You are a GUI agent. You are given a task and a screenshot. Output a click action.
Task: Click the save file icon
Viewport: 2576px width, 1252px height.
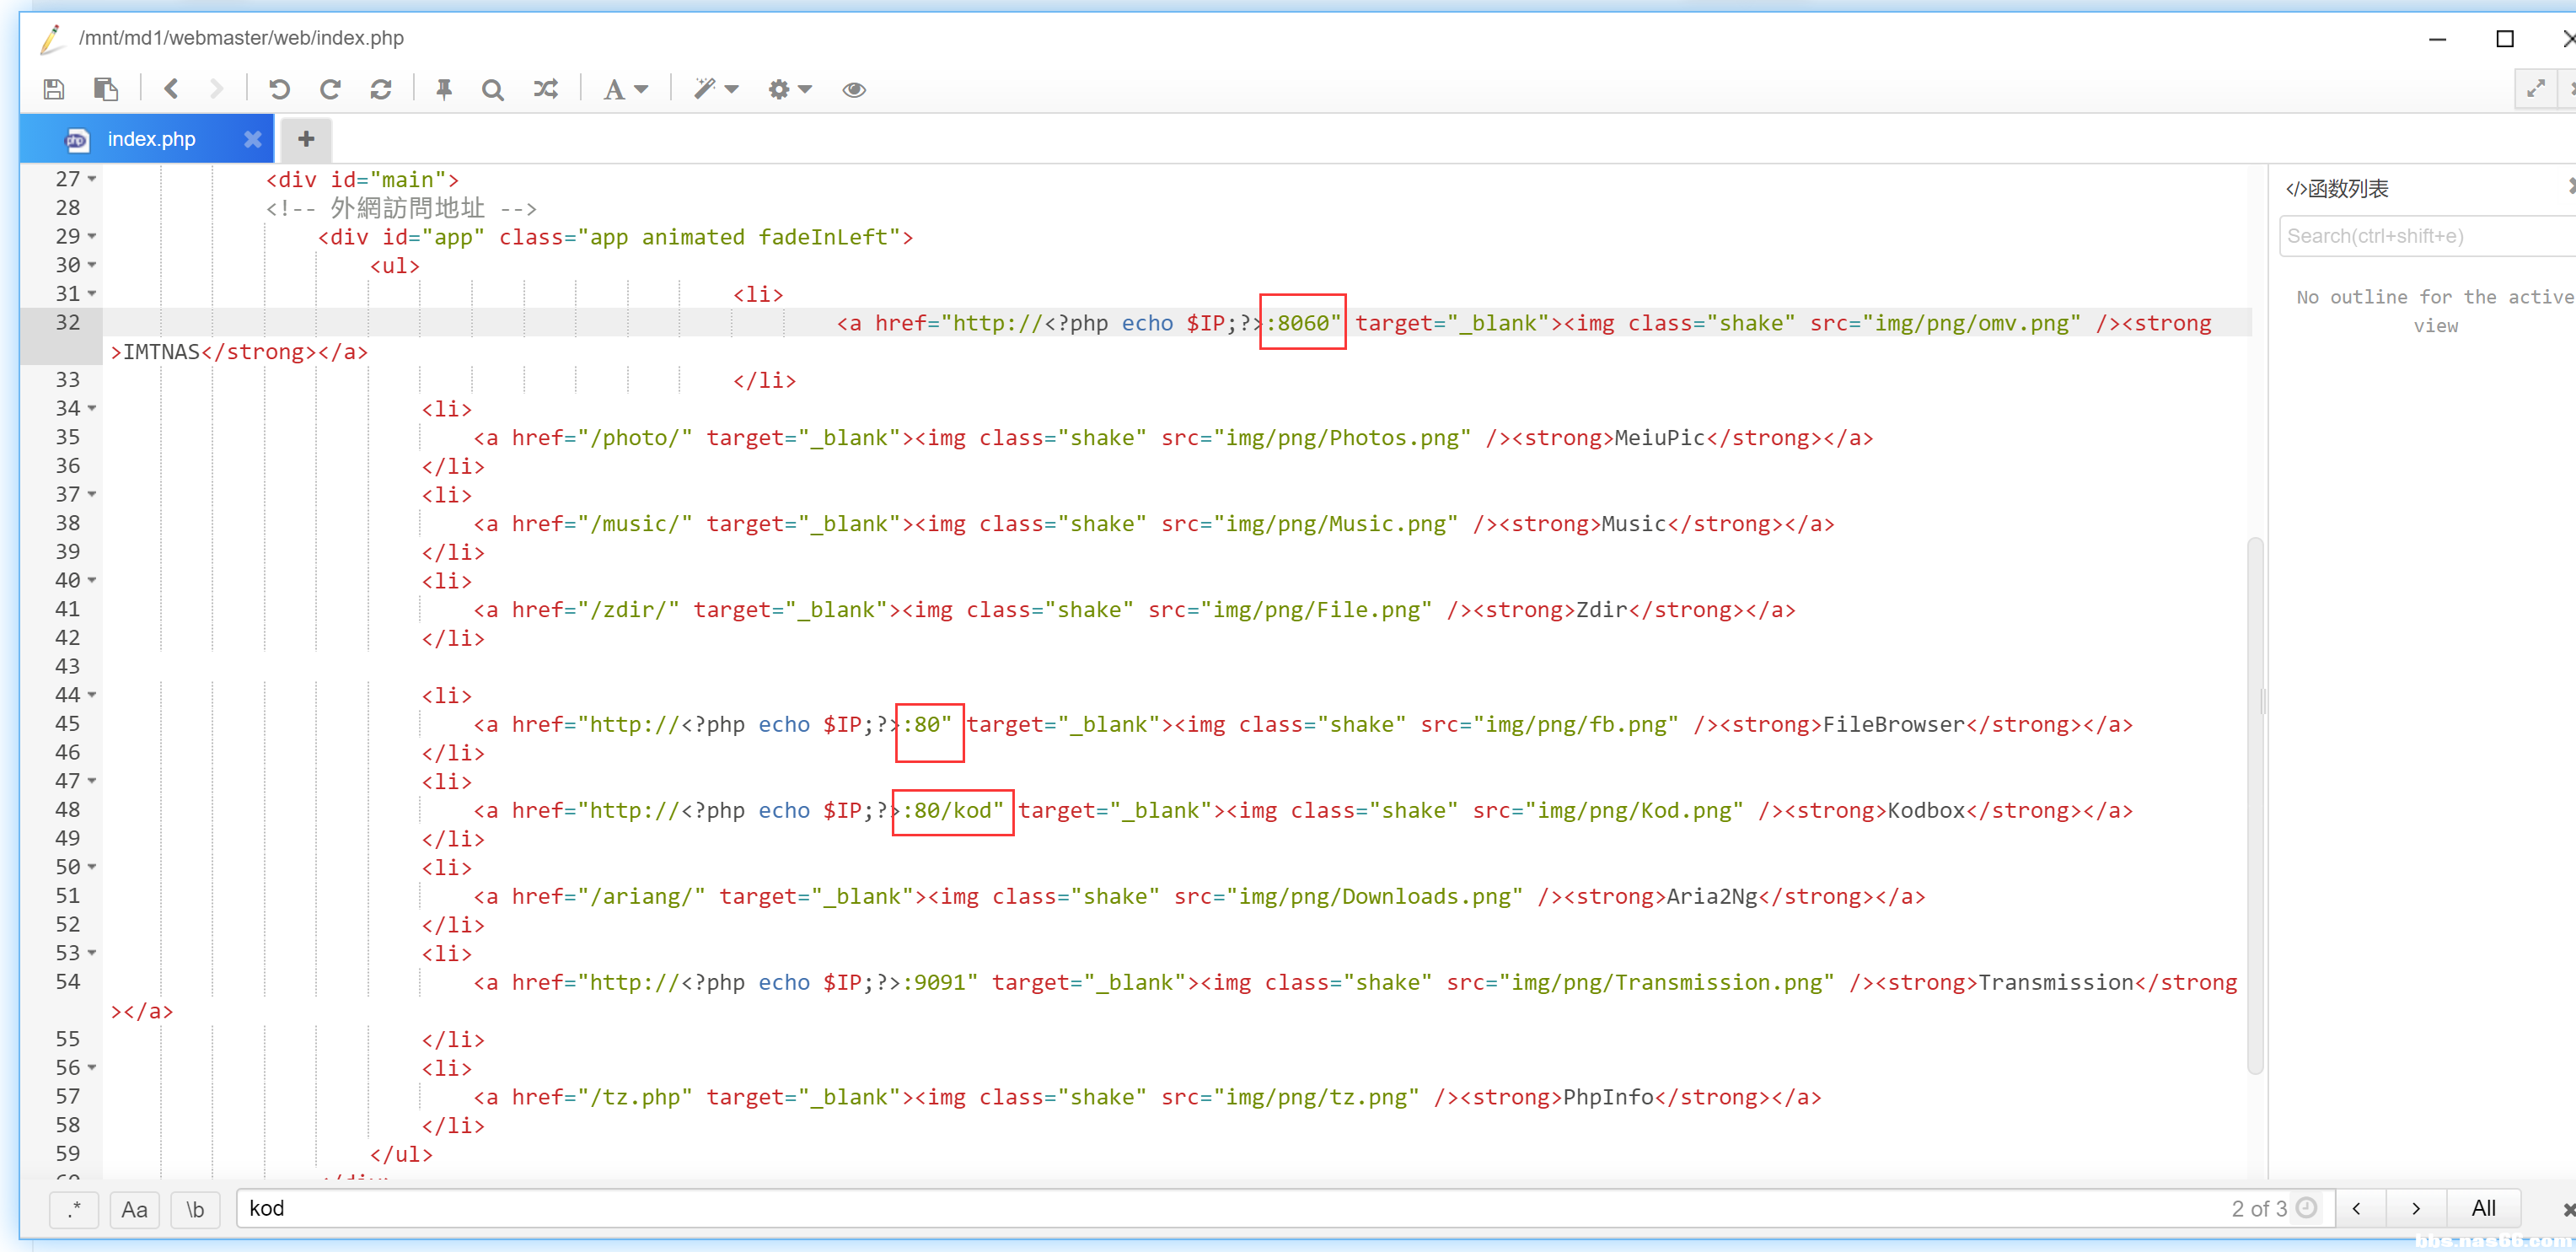(54, 89)
